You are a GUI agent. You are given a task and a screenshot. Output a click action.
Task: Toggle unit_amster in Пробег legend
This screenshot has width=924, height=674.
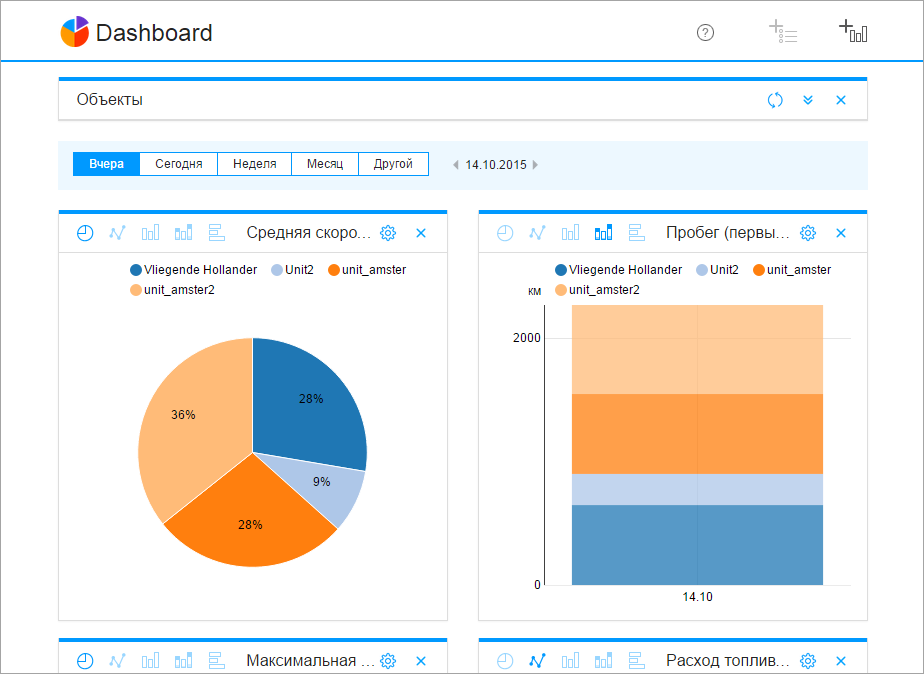click(x=792, y=270)
